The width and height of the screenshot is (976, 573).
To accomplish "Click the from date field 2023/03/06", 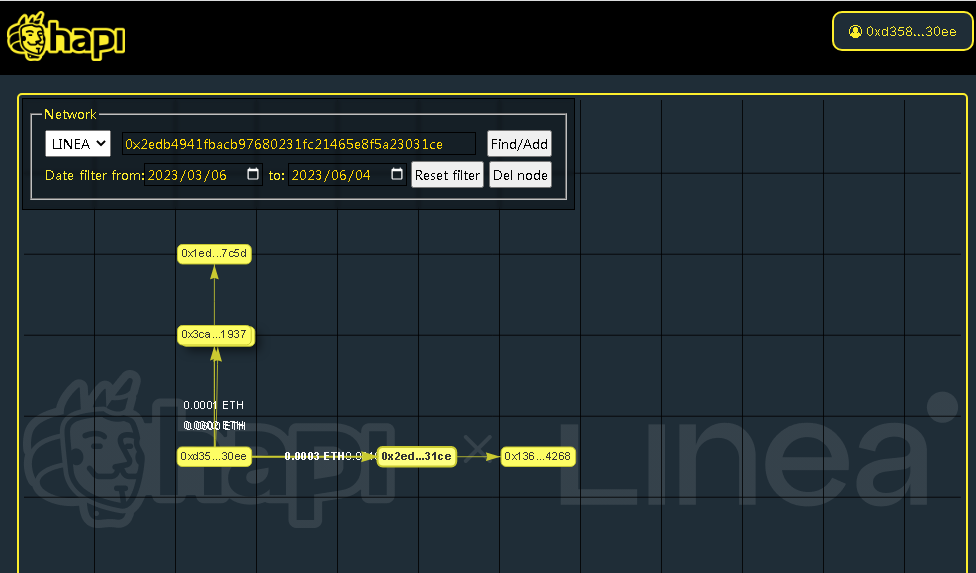I will click(x=203, y=175).
